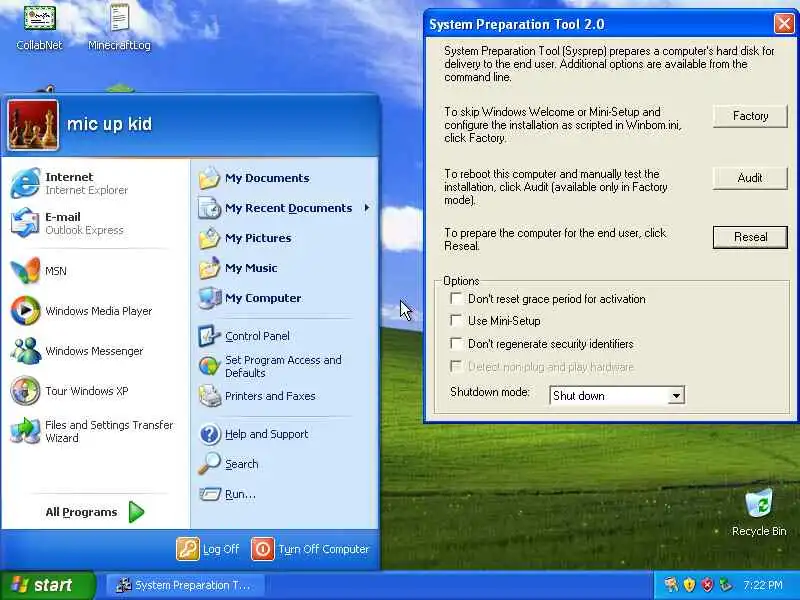Click the user name mic up kid
800x600 pixels.
tap(109, 124)
